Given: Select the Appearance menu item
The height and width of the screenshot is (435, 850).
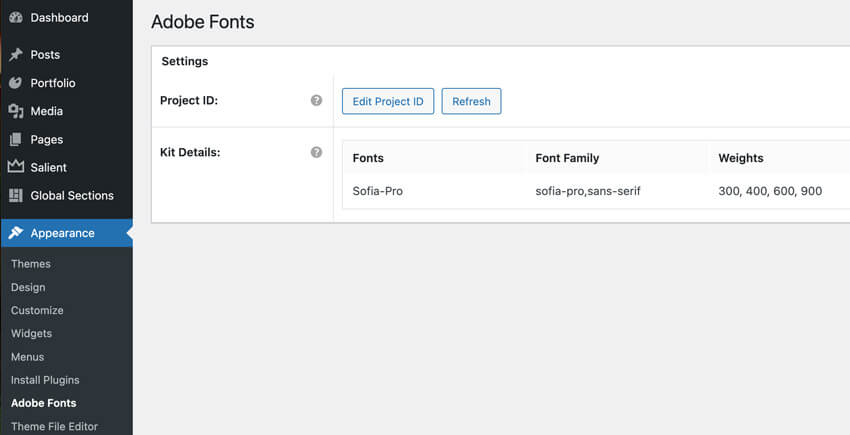Looking at the screenshot, I should click(x=66, y=233).
